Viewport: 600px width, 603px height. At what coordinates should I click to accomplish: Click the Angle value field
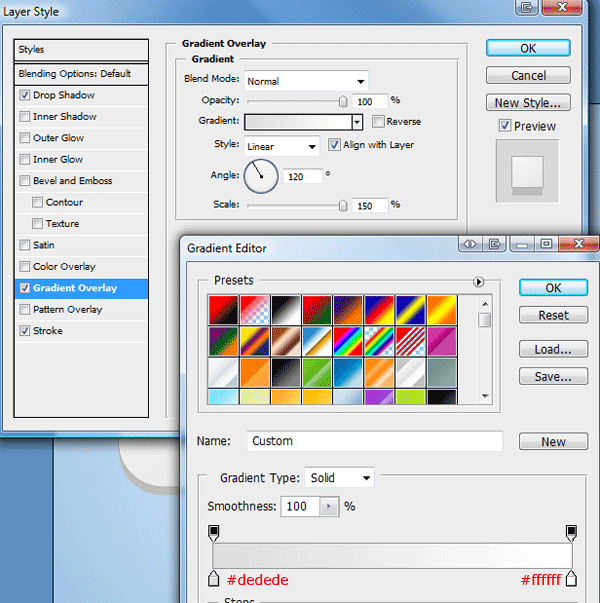pyautogui.click(x=303, y=177)
